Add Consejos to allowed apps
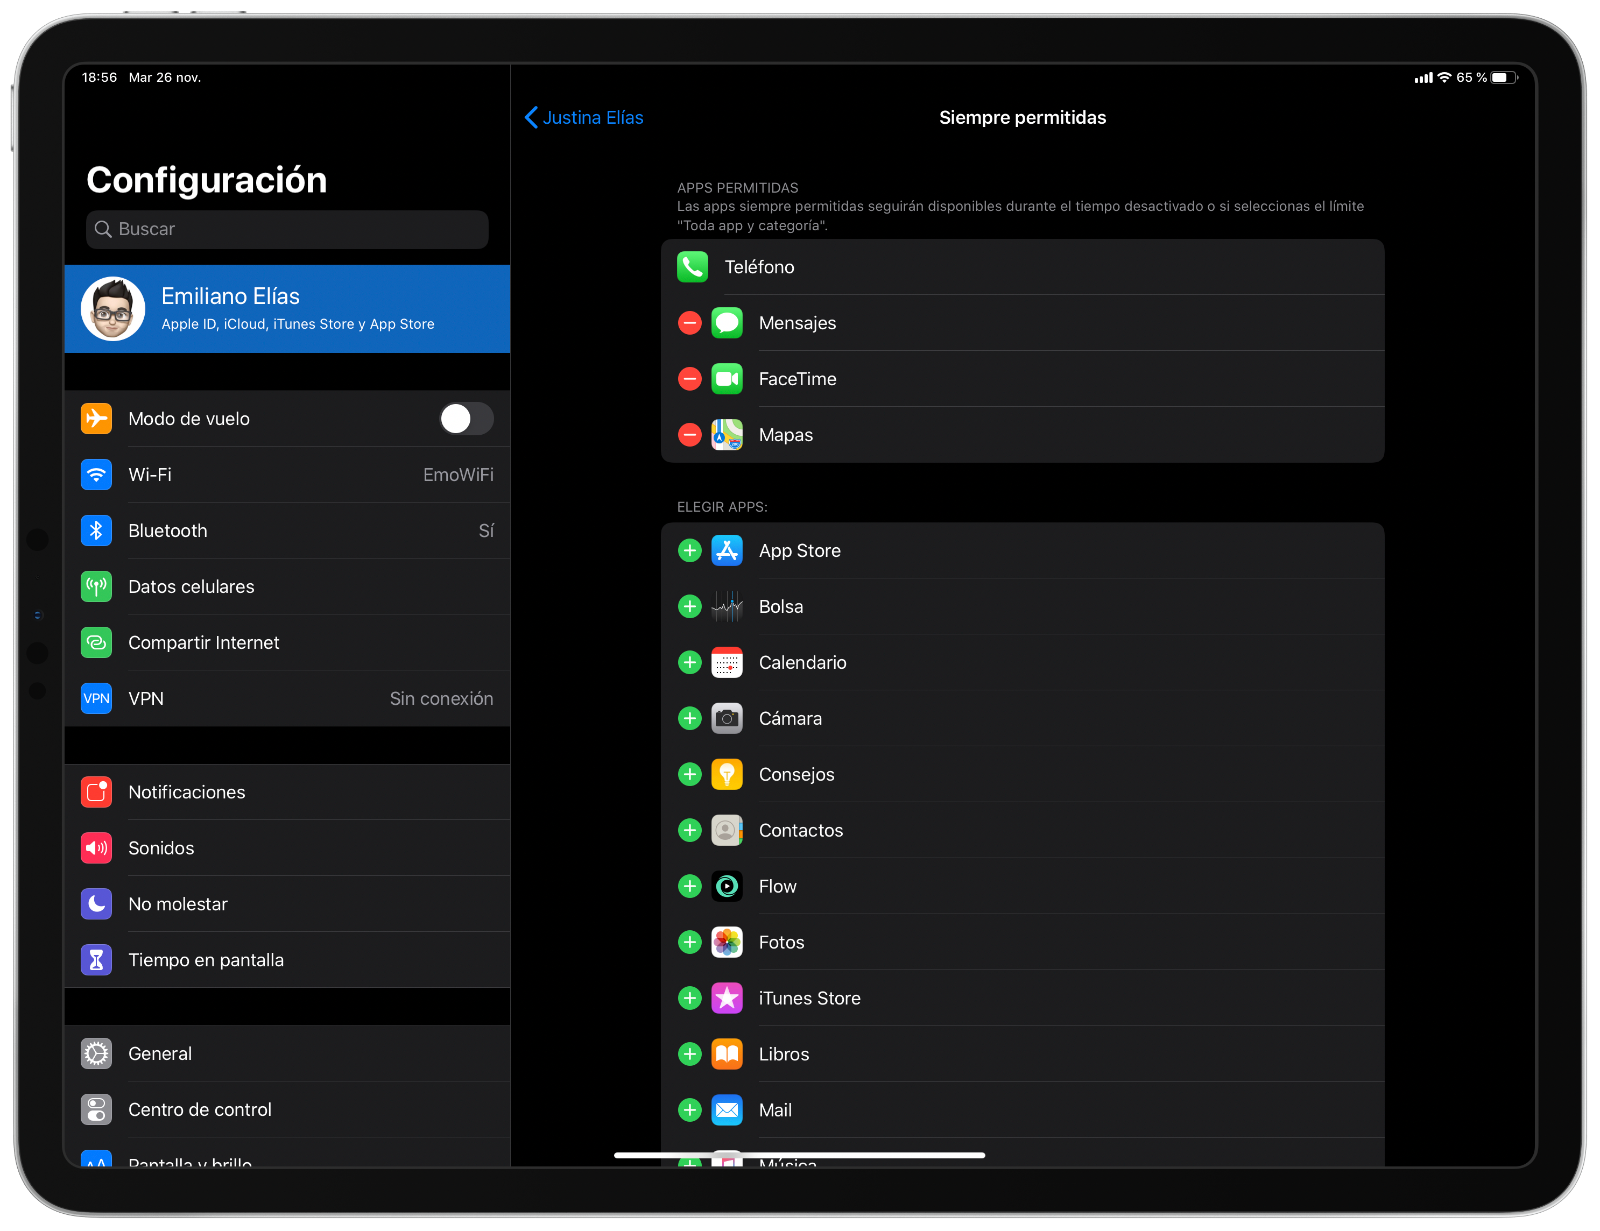The width and height of the screenshot is (1600, 1231). coord(690,775)
